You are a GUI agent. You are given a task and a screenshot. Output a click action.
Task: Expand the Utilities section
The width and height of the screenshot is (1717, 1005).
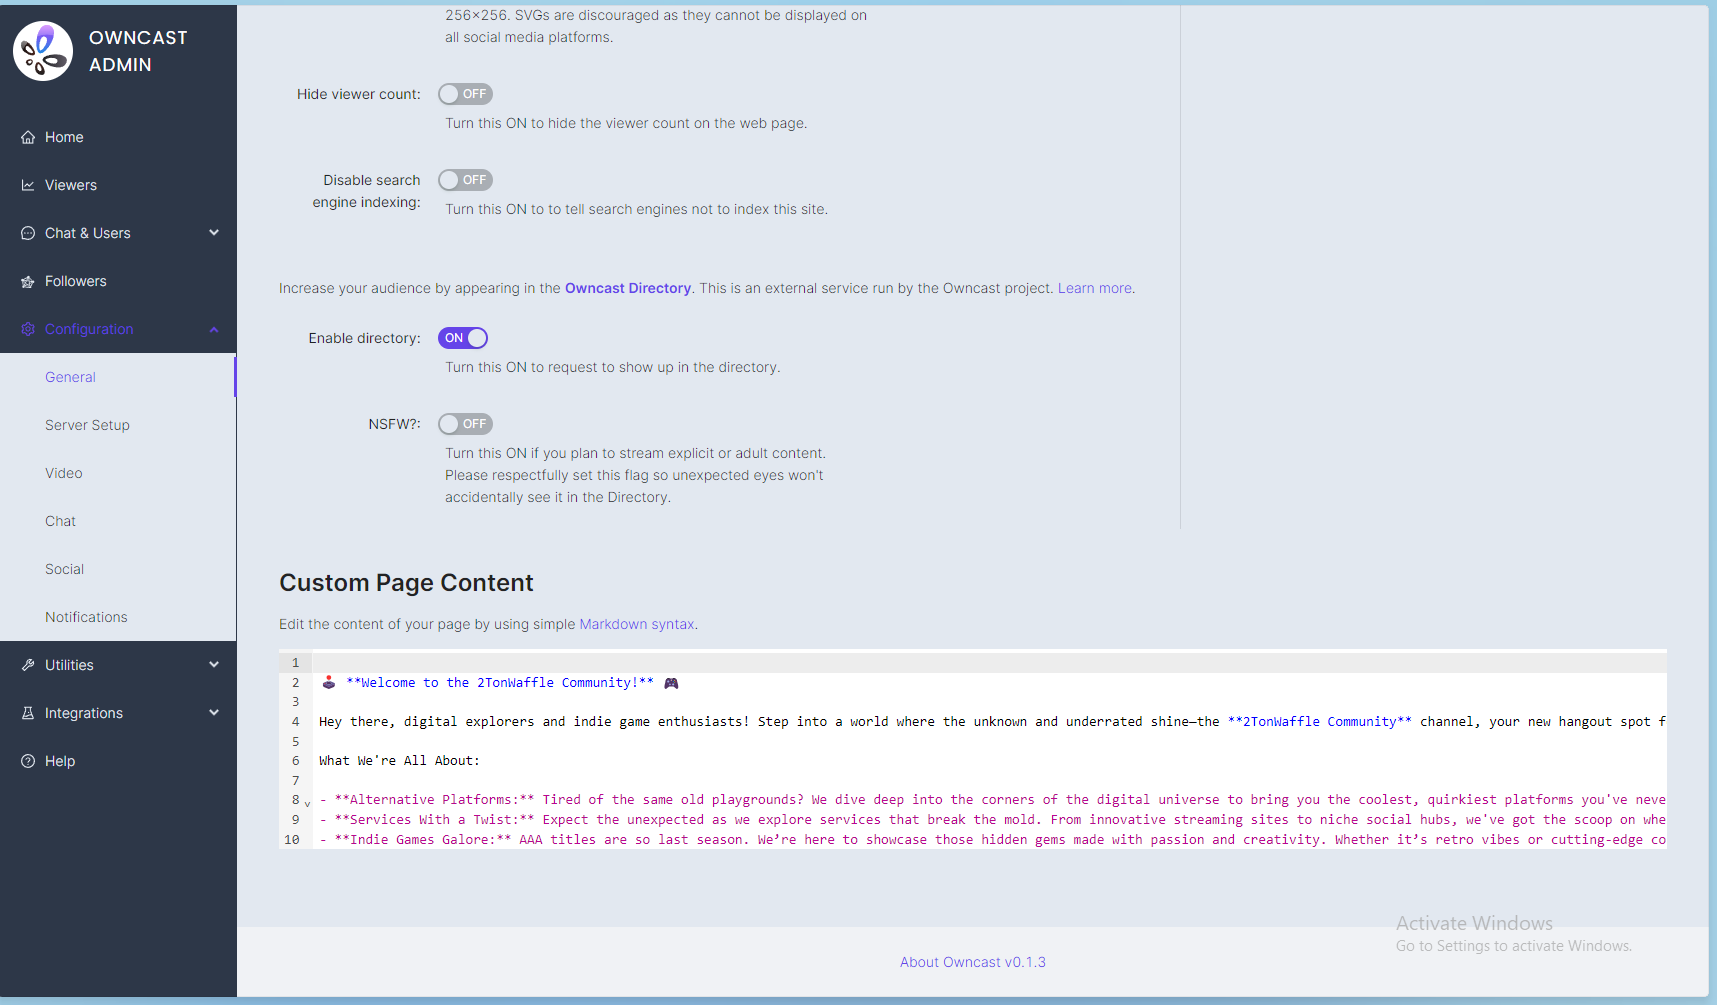(213, 664)
